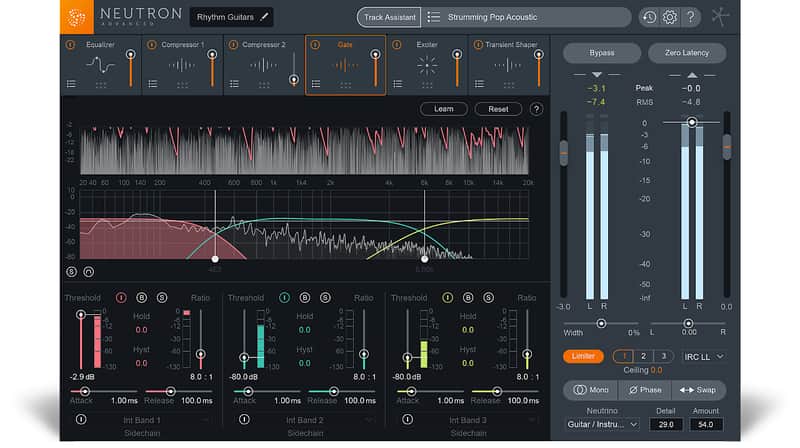800x448 pixels.
Task: Open Exciter module preset list icon
Action: 397,84
